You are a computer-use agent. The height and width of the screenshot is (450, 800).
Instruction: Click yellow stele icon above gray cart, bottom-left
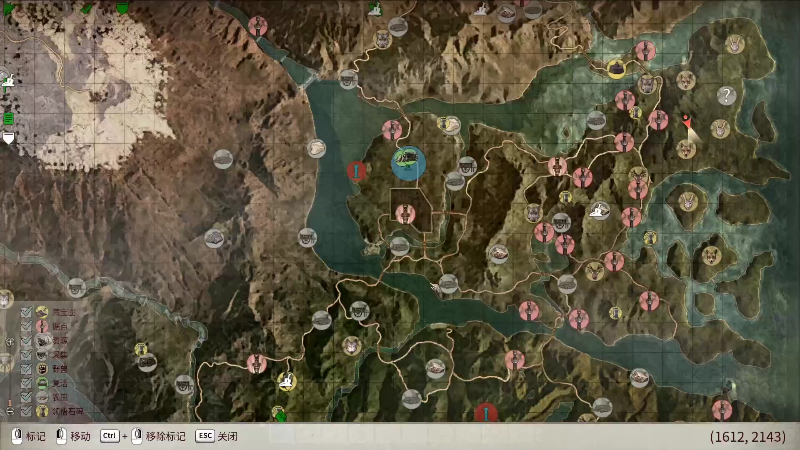[x=141, y=349]
